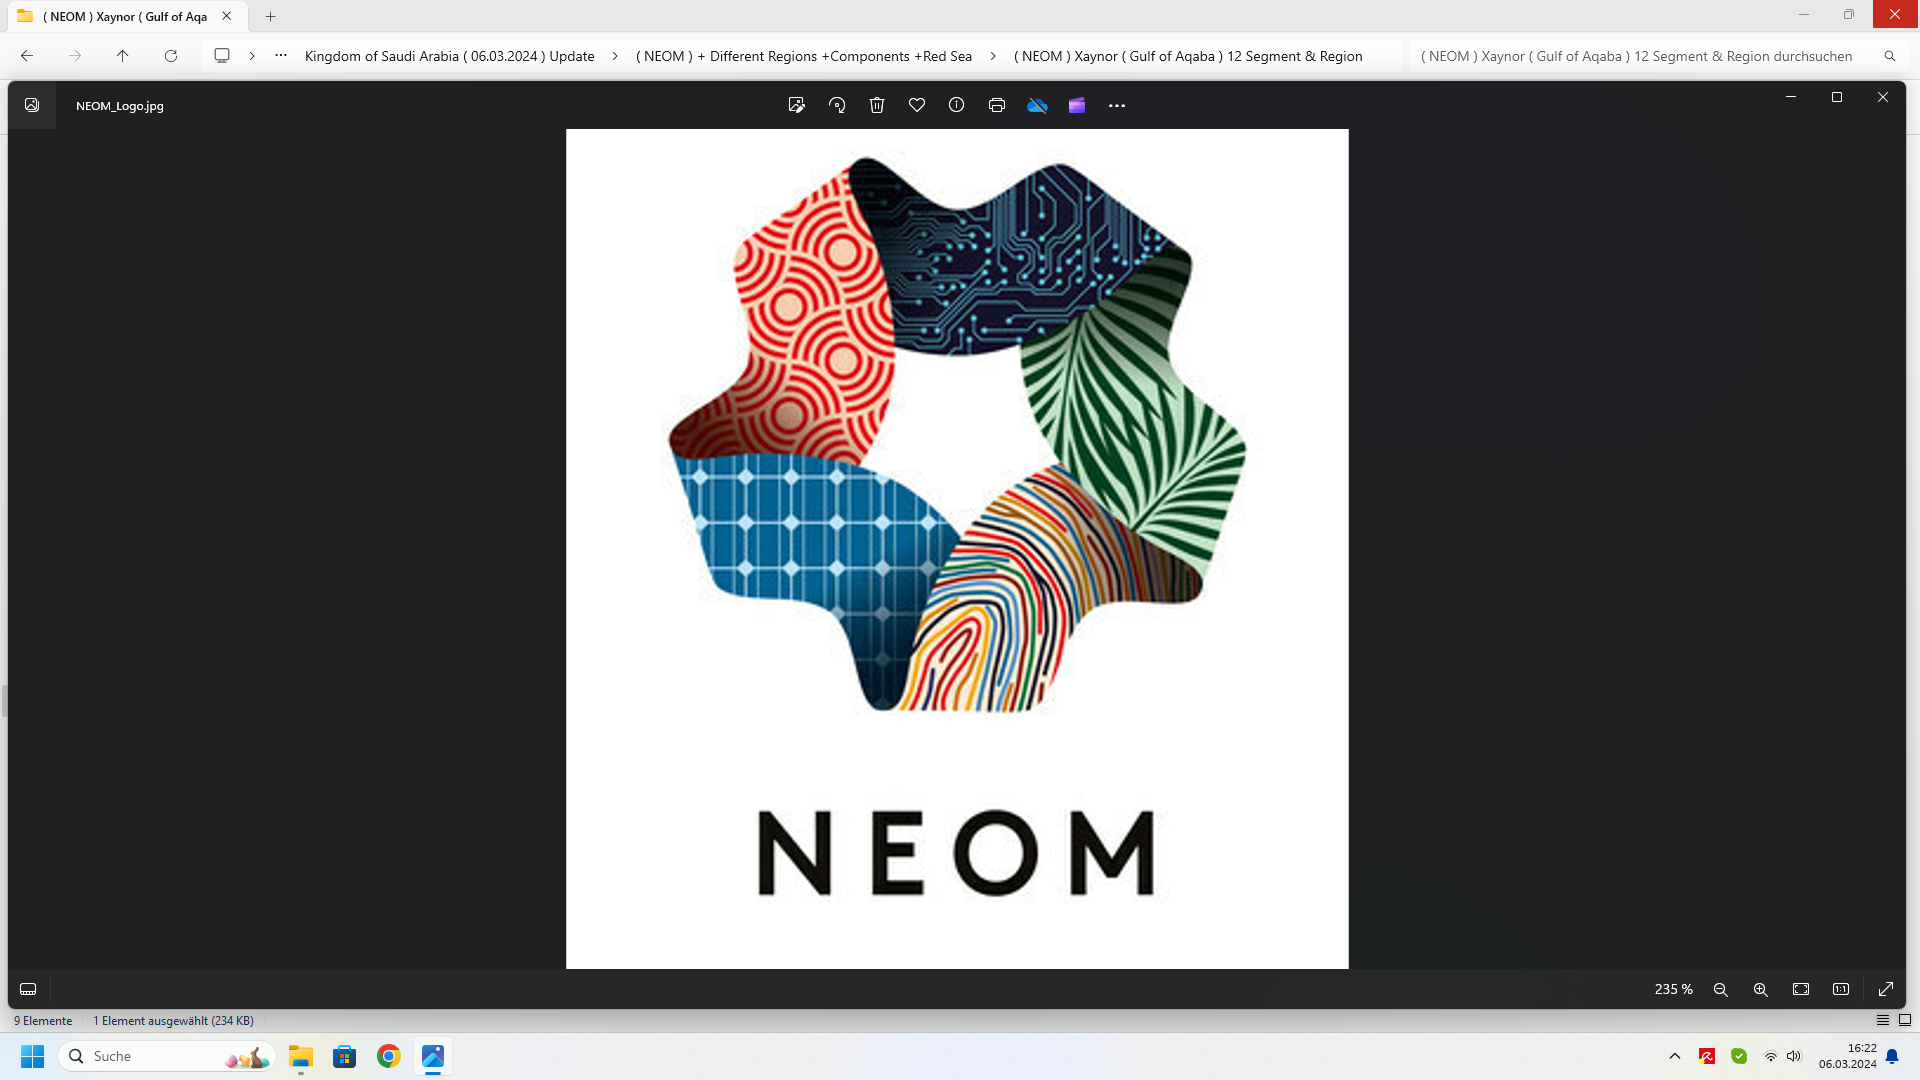The width and height of the screenshot is (1920, 1080).
Task: Launch Google Chrome from taskbar
Action: pos(389,1056)
